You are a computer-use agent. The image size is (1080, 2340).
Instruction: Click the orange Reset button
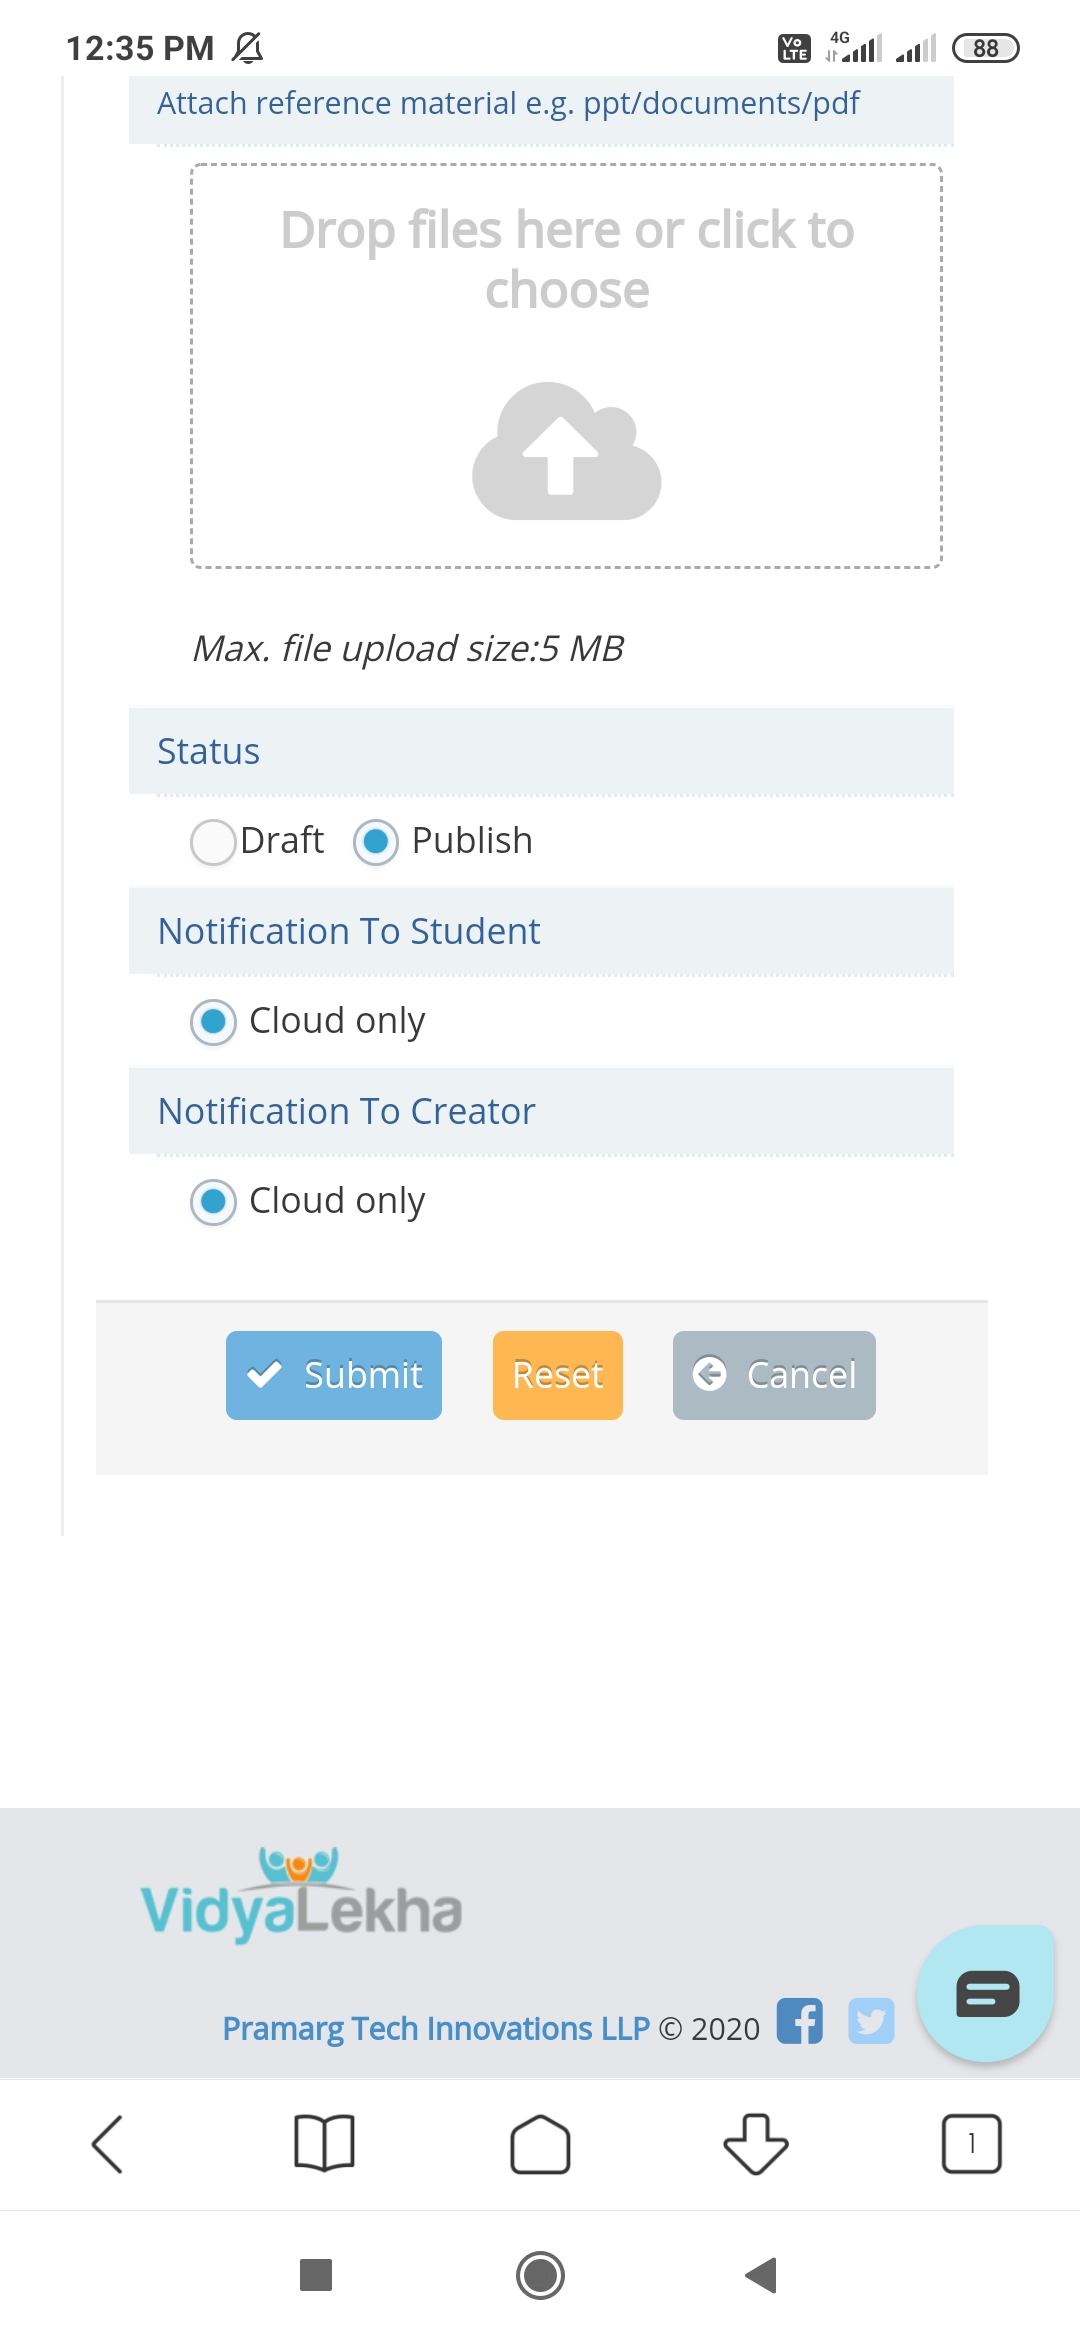point(558,1375)
